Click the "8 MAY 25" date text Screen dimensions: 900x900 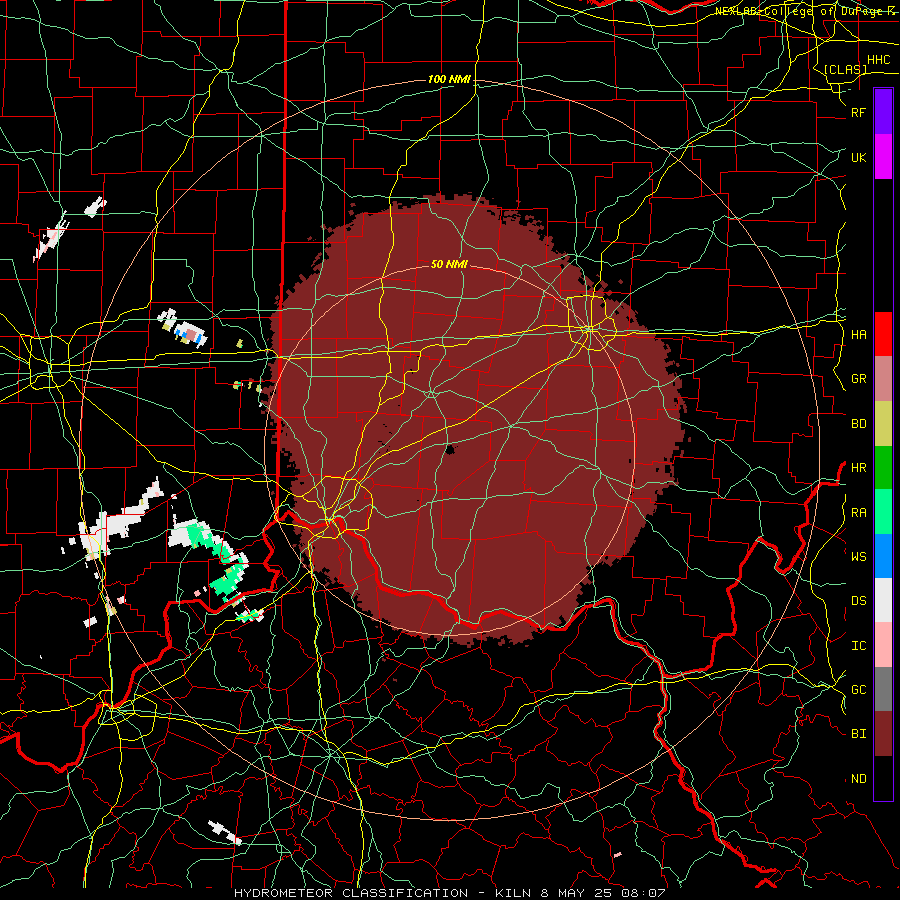coord(578,893)
